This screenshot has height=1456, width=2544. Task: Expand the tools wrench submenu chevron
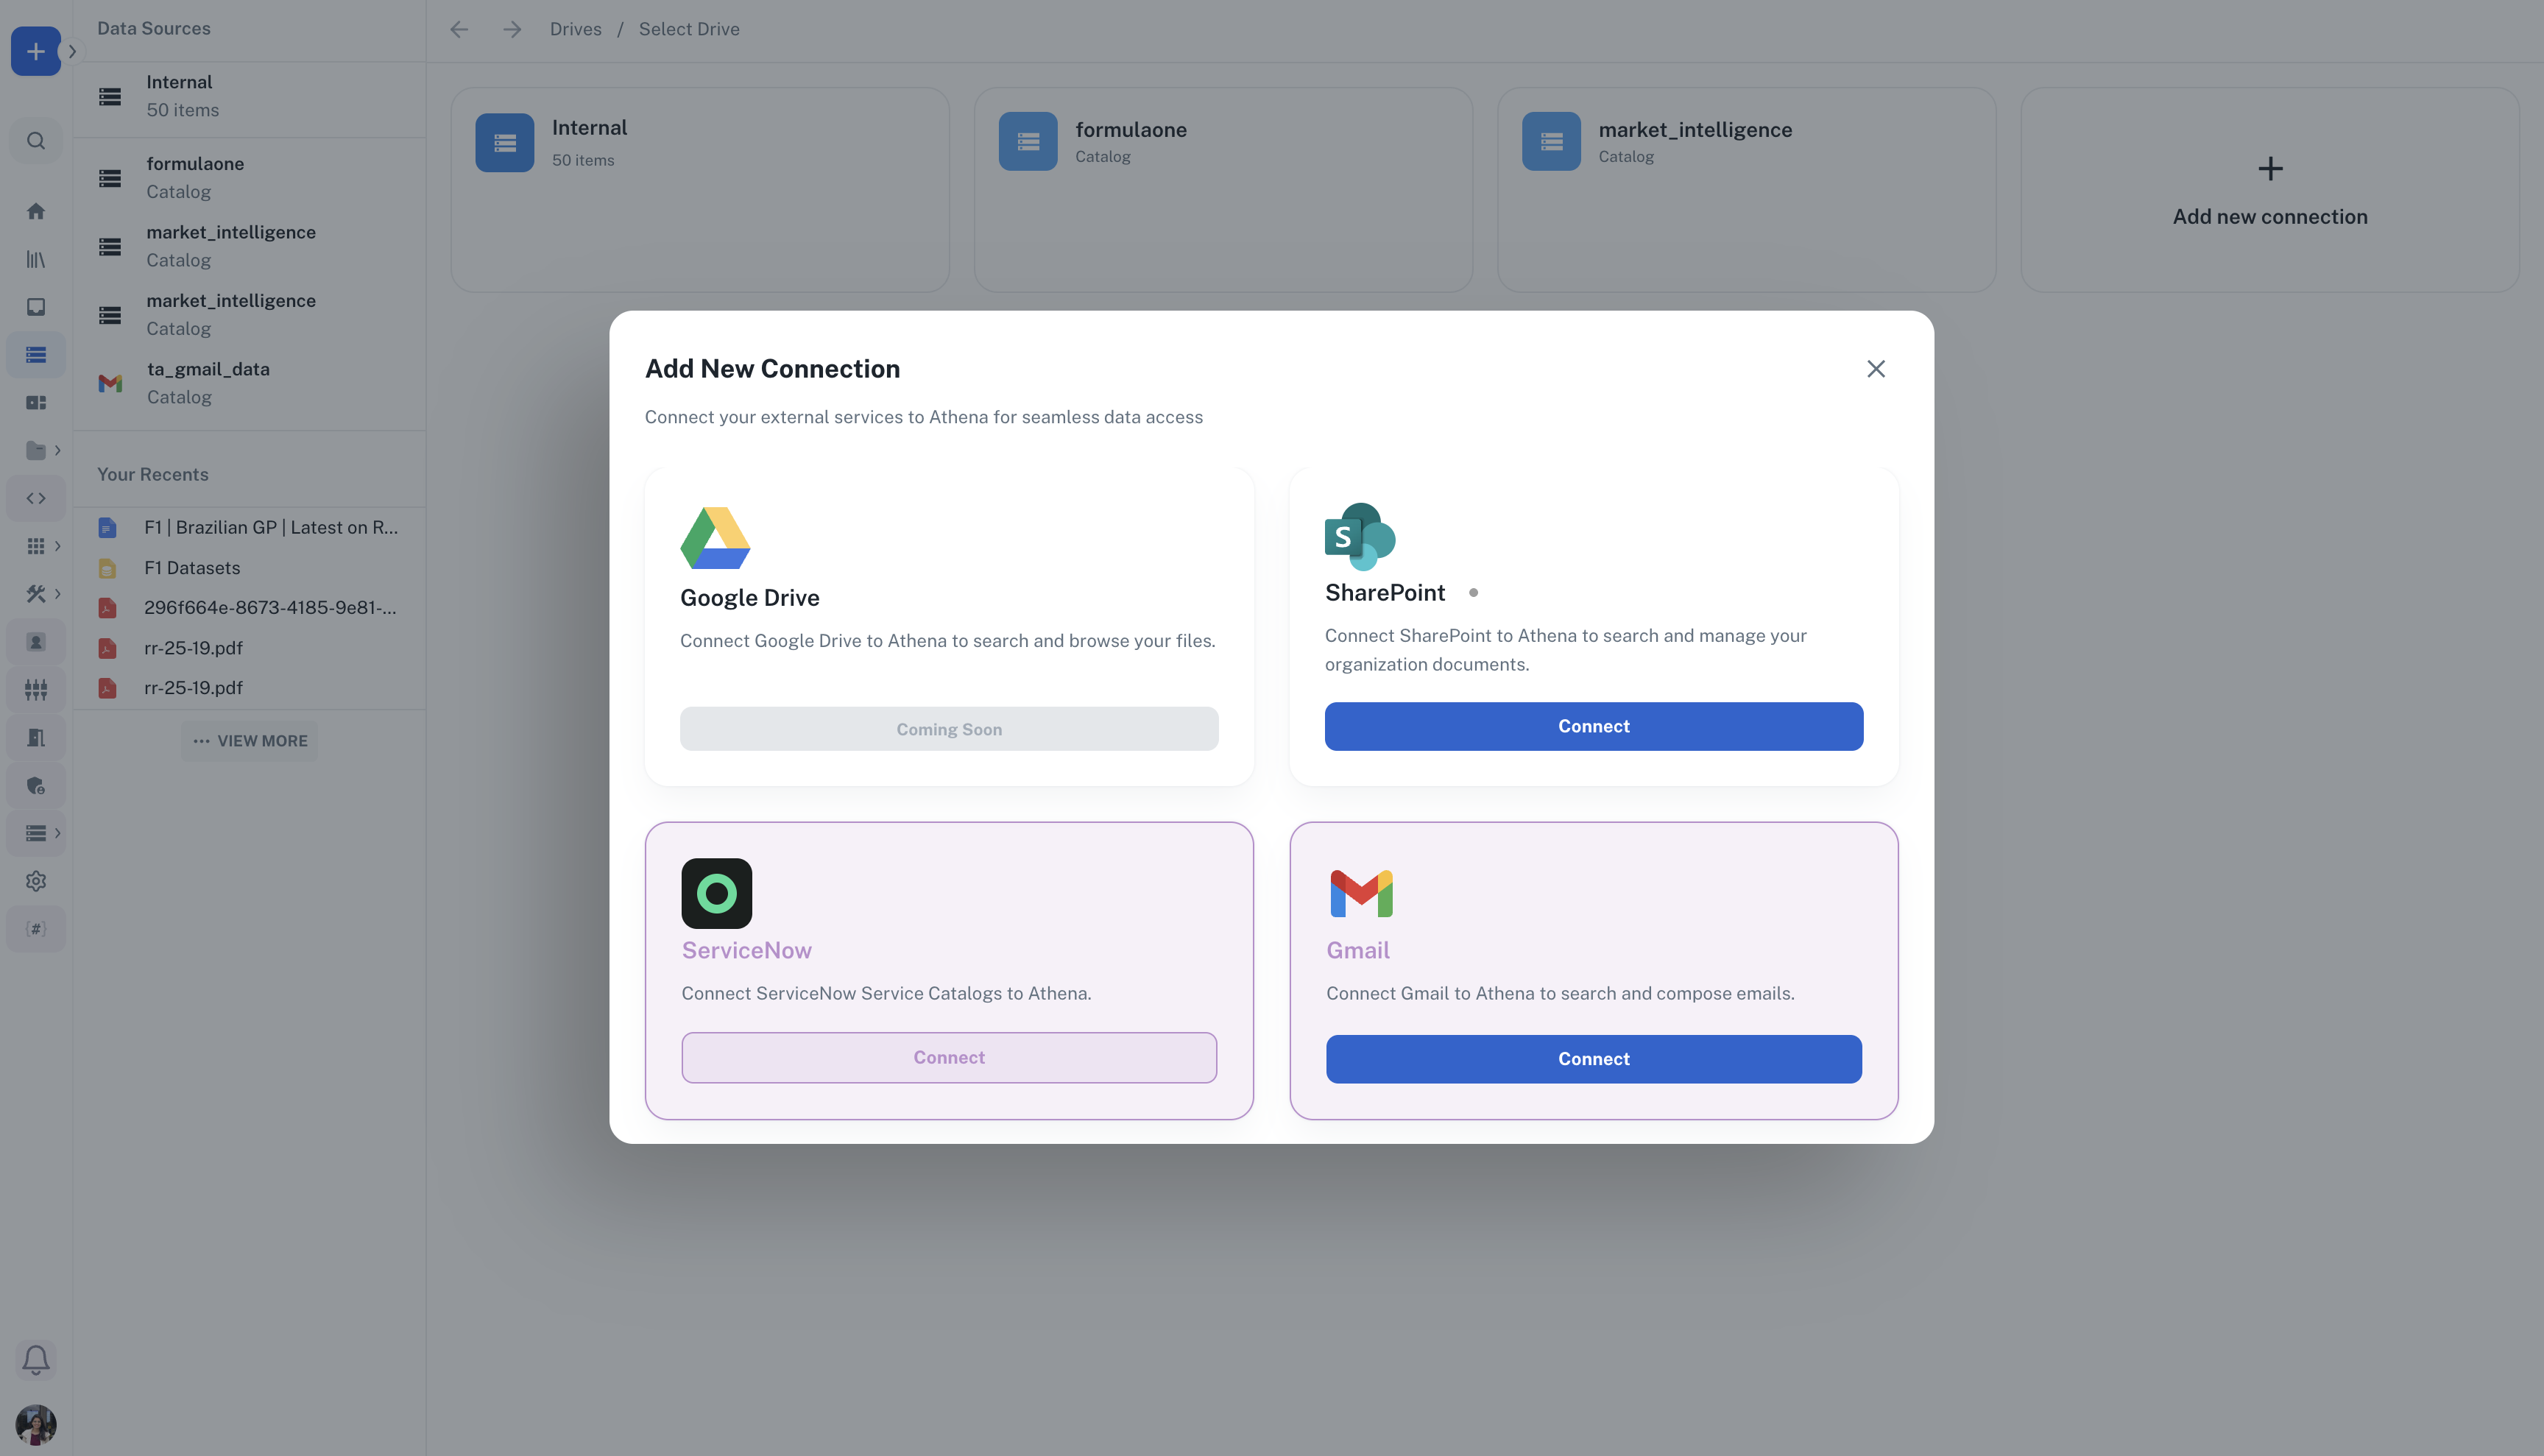[58, 594]
